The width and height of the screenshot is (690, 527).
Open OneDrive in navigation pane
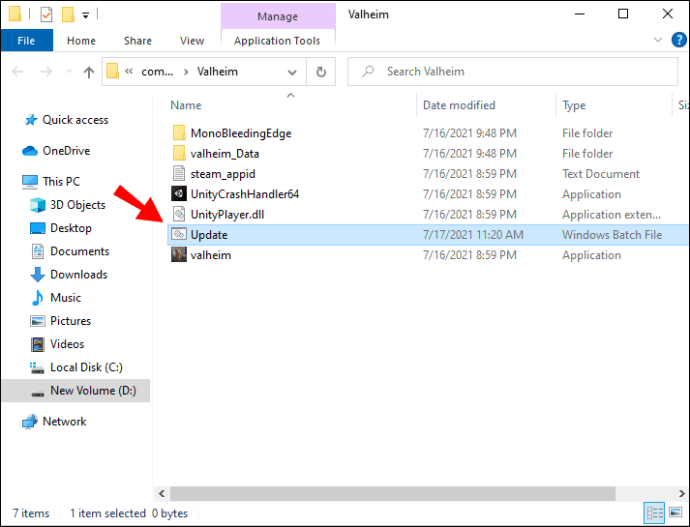click(66, 151)
